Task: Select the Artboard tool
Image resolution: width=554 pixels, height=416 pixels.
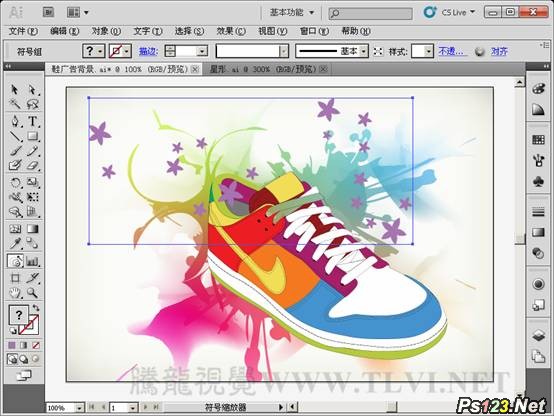Action: 14,278
